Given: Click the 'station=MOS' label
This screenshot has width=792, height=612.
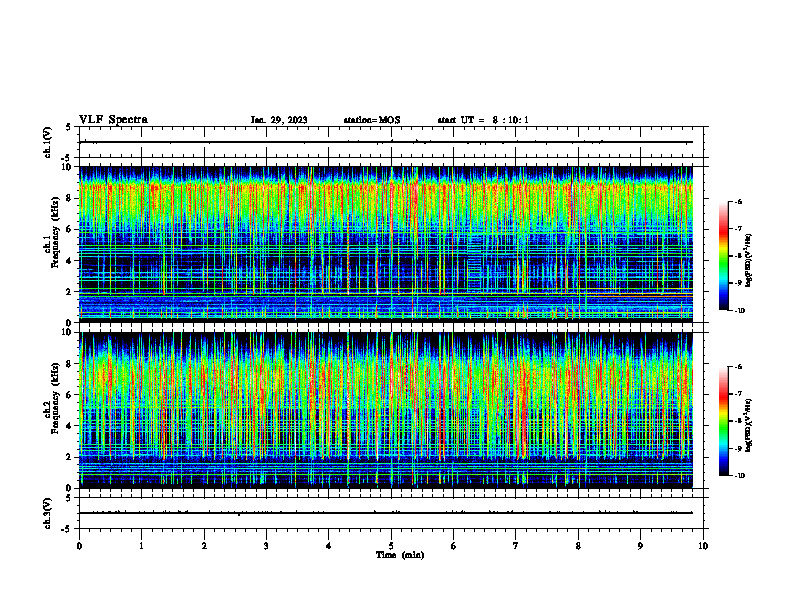Looking at the screenshot, I should (x=372, y=120).
